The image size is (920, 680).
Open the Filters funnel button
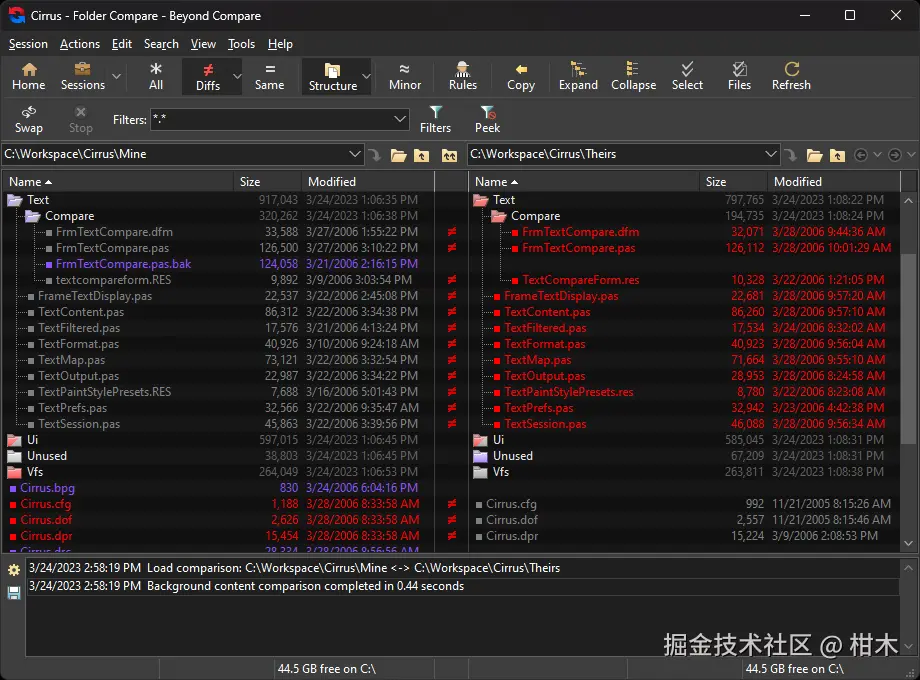(x=435, y=120)
